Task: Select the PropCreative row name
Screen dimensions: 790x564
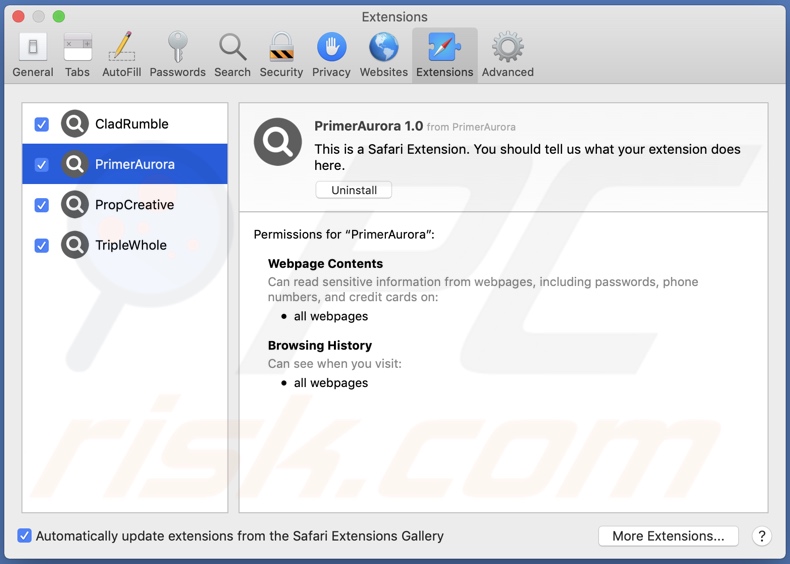Action: (x=135, y=205)
